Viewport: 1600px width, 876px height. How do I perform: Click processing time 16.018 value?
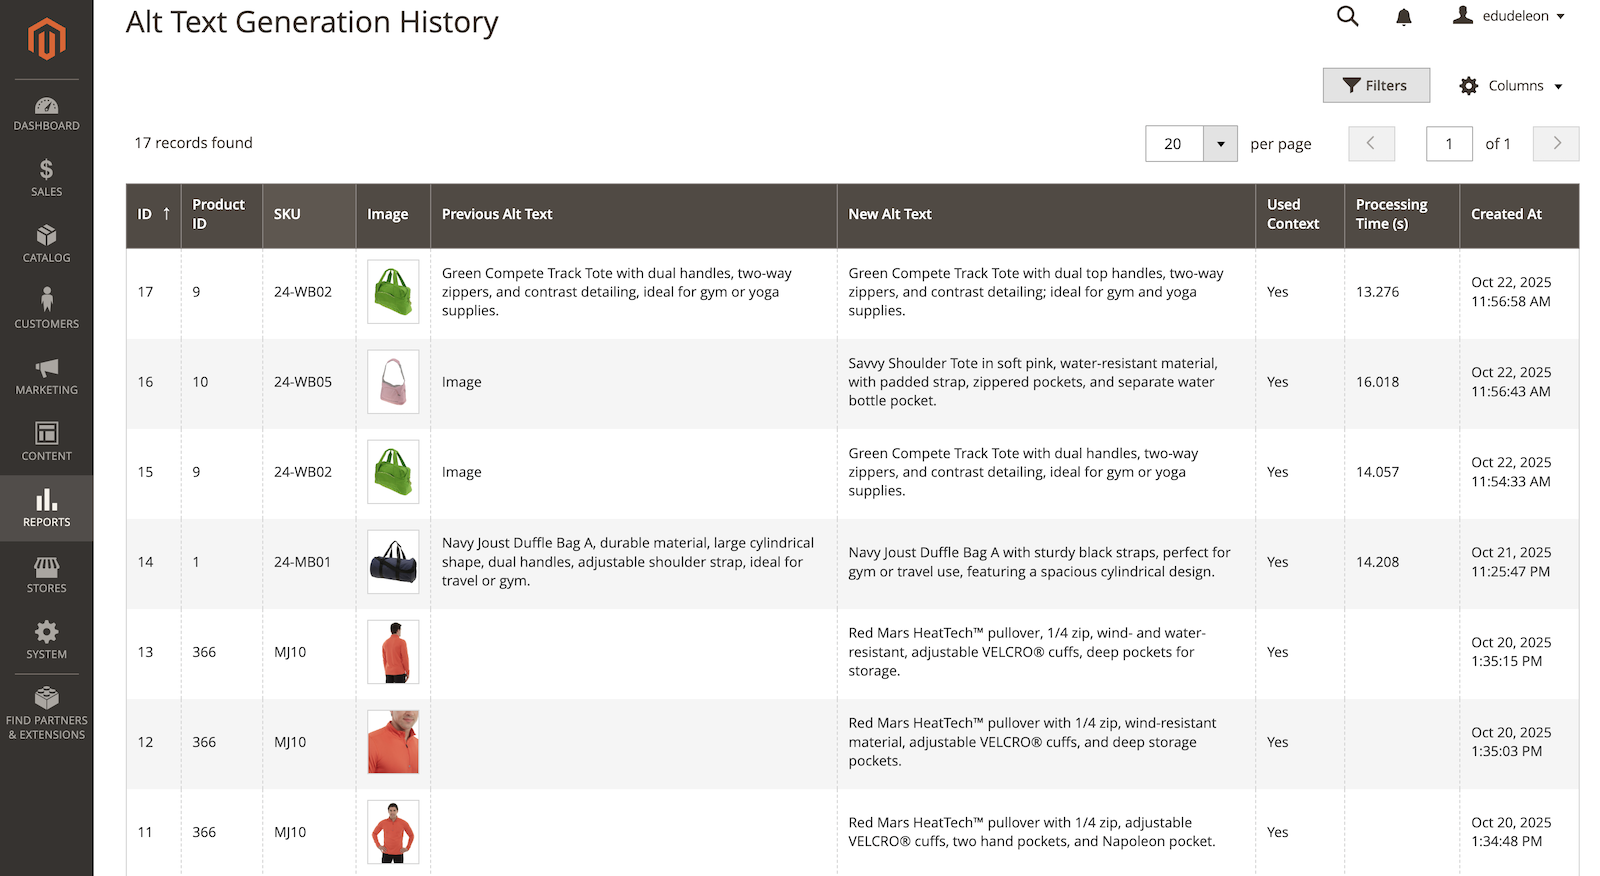[x=1377, y=382]
